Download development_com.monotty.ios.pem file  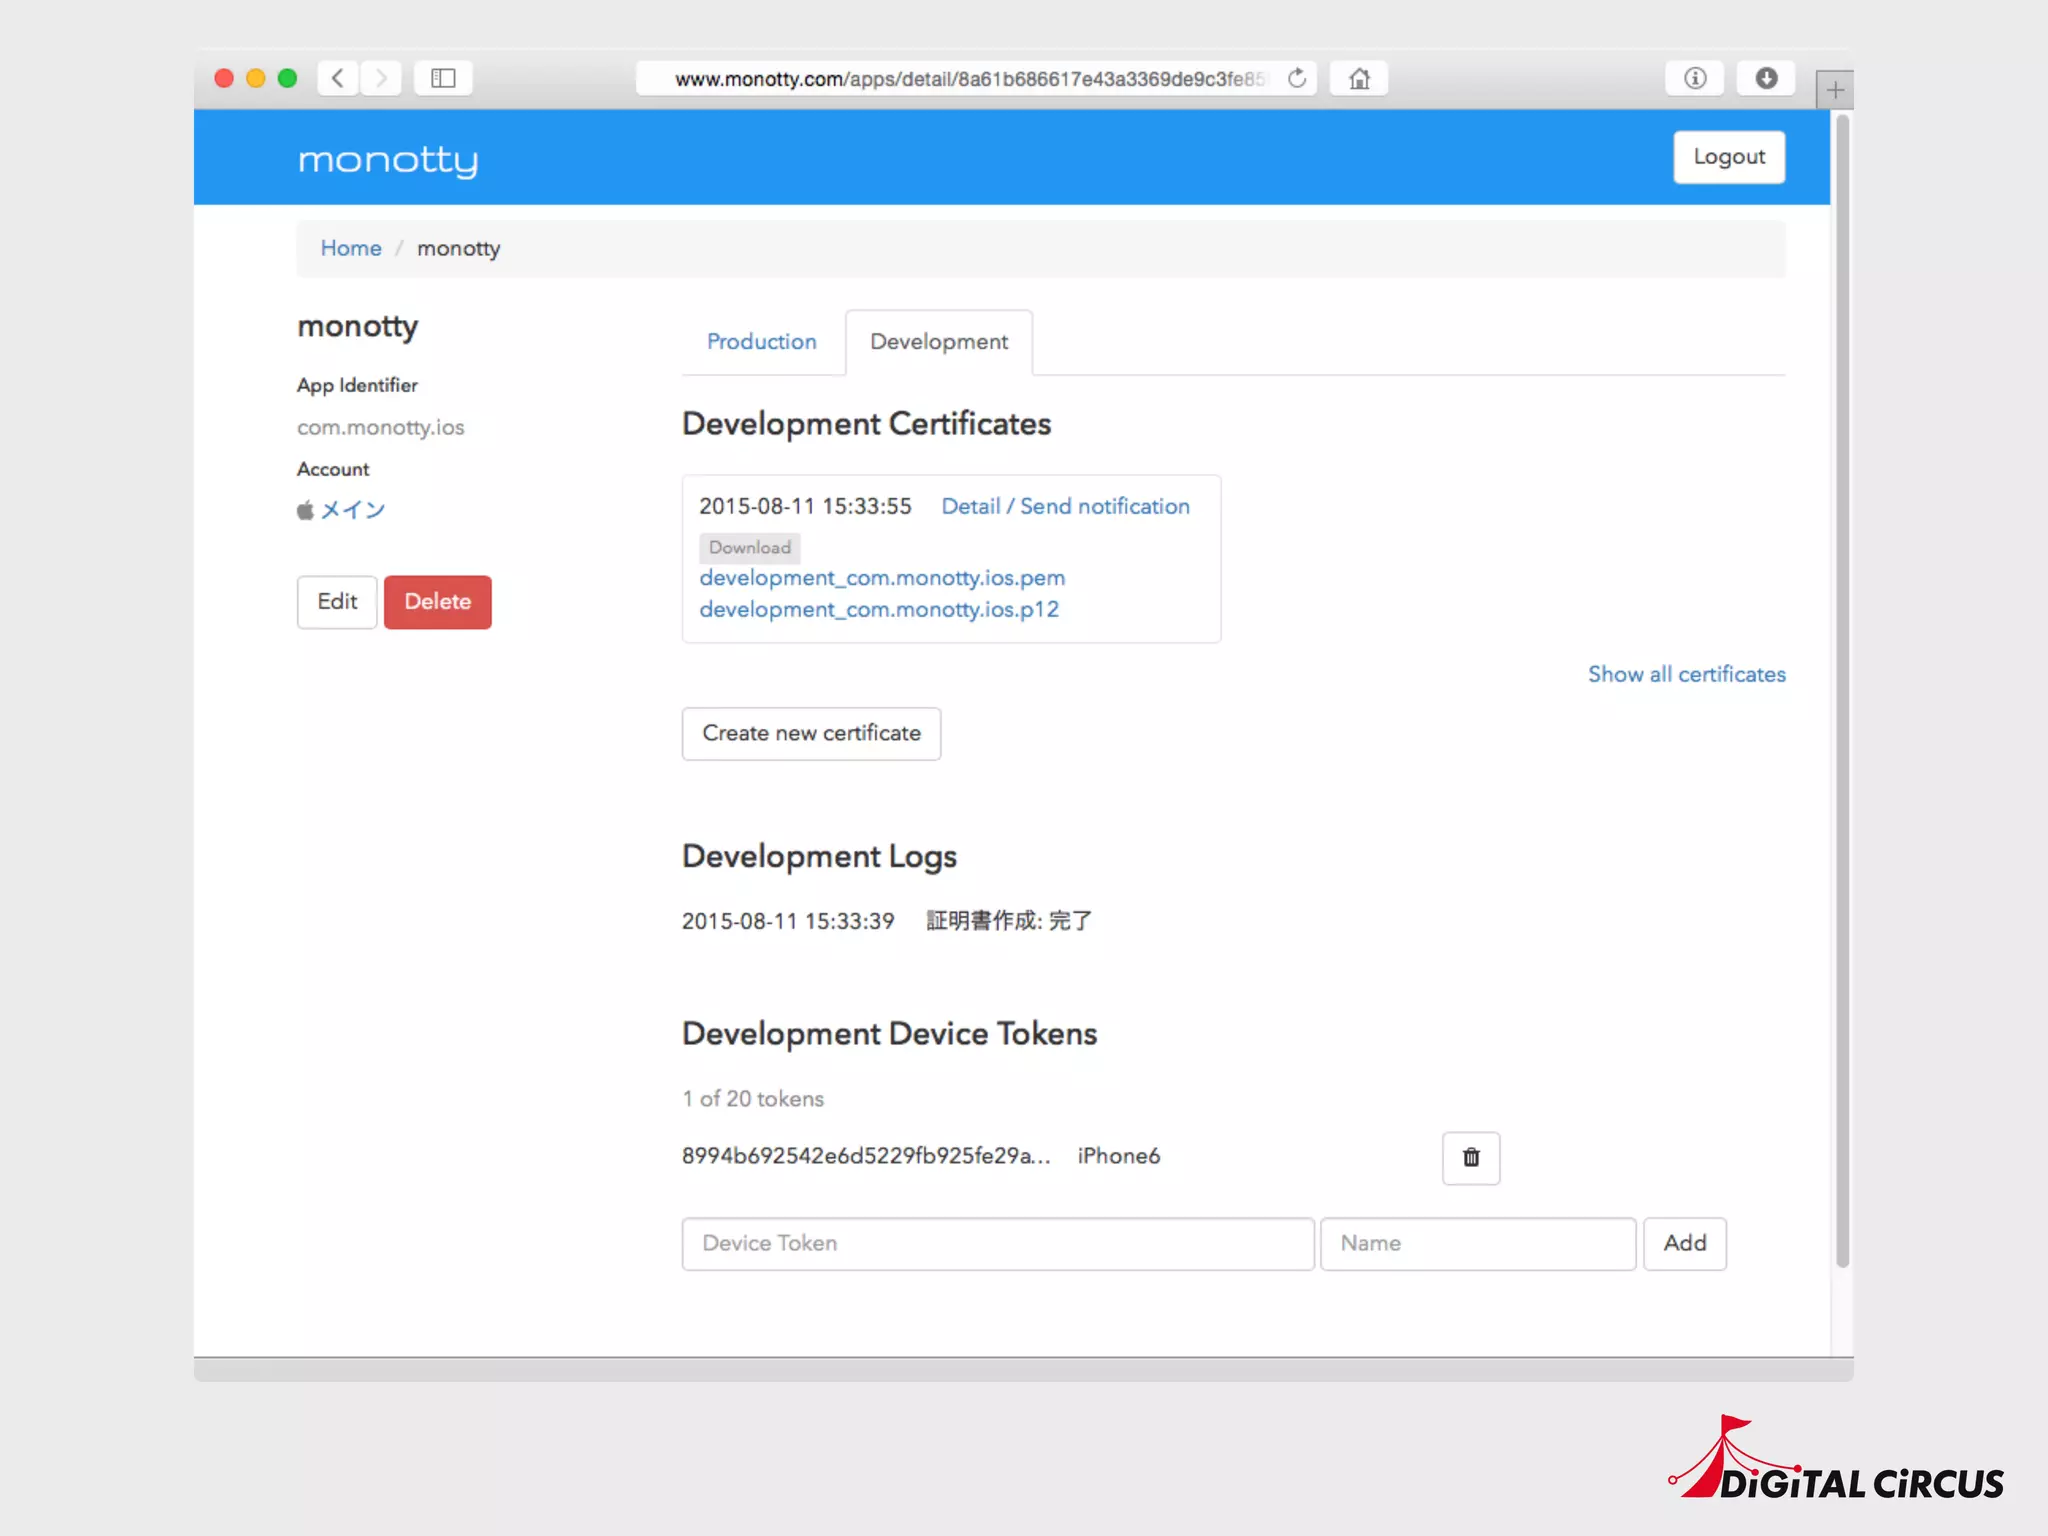881,578
